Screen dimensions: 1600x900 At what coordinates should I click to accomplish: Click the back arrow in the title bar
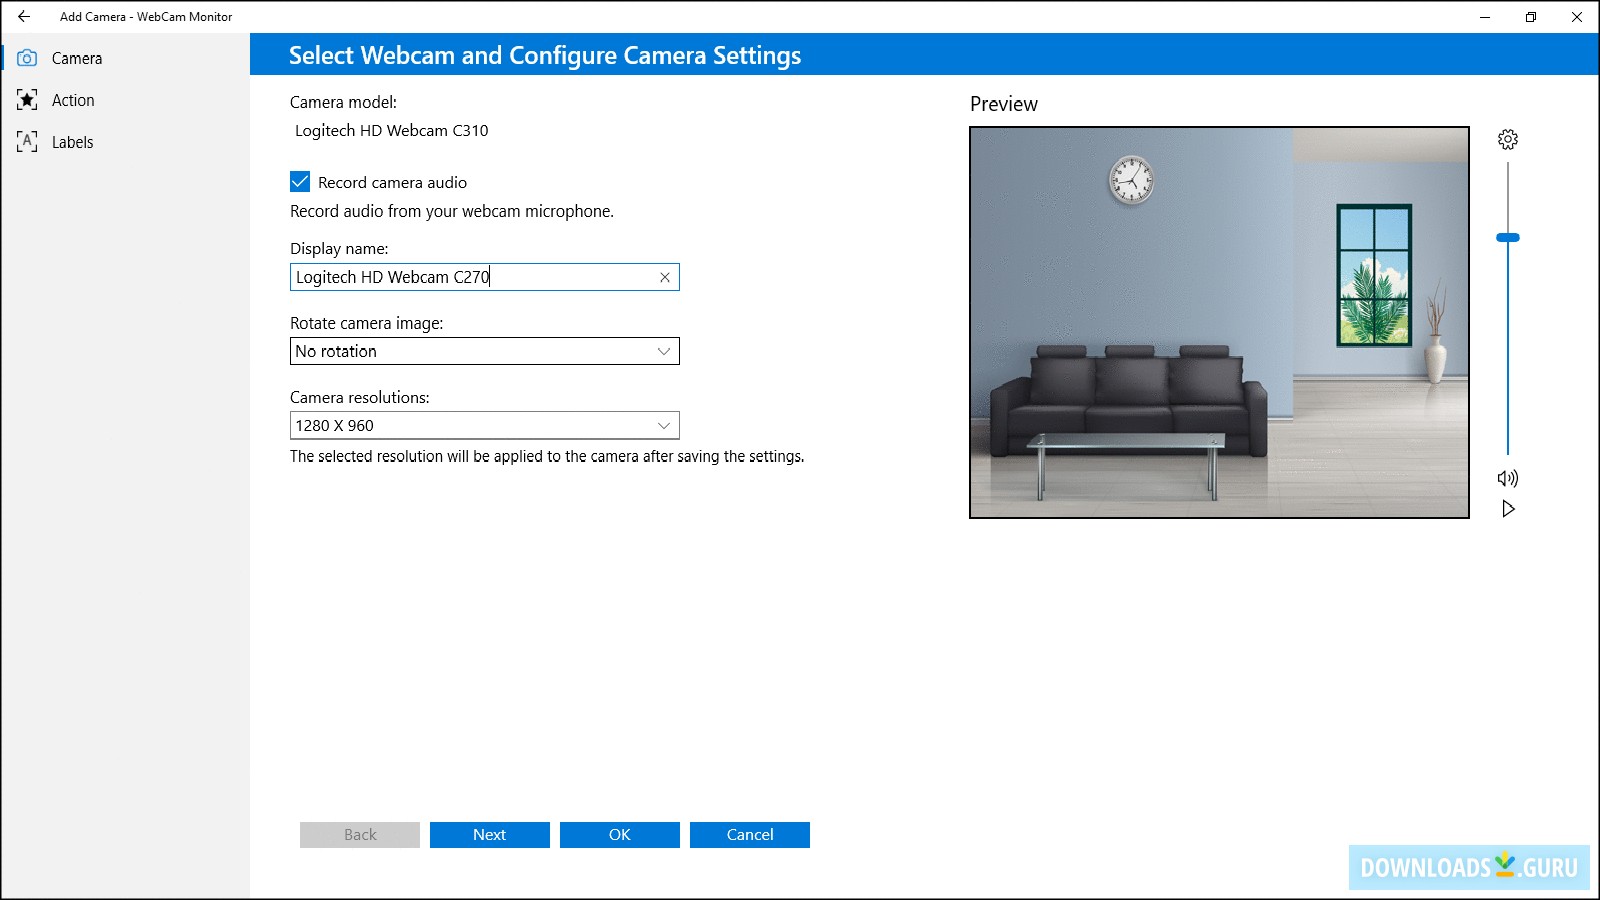point(22,17)
